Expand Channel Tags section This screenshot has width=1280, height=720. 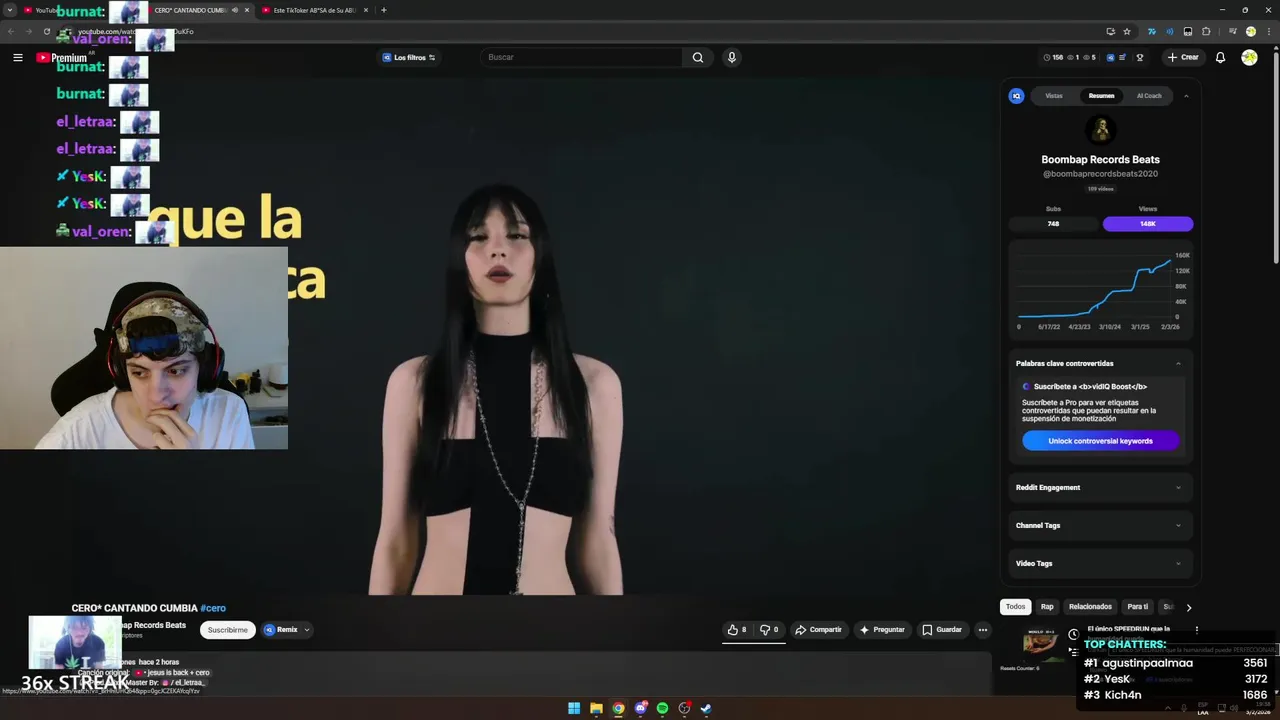(x=1100, y=525)
